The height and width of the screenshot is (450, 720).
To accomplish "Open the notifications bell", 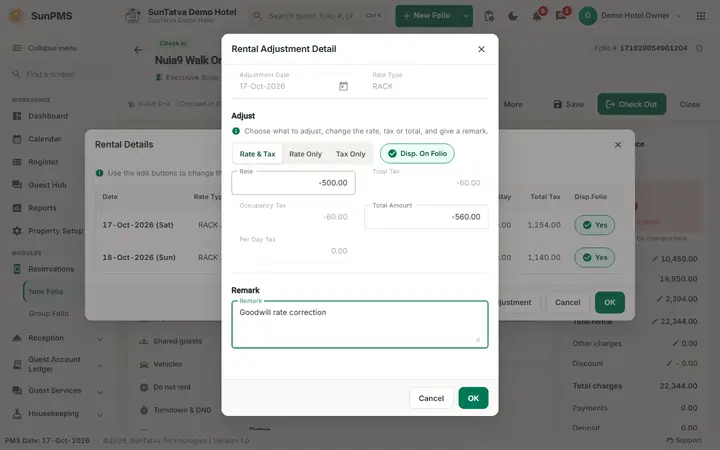I will pos(537,16).
